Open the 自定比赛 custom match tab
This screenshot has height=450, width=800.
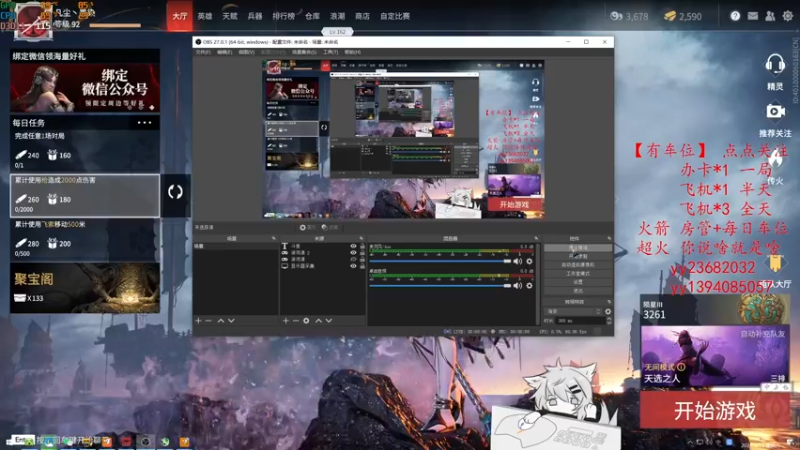pos(395,16)
